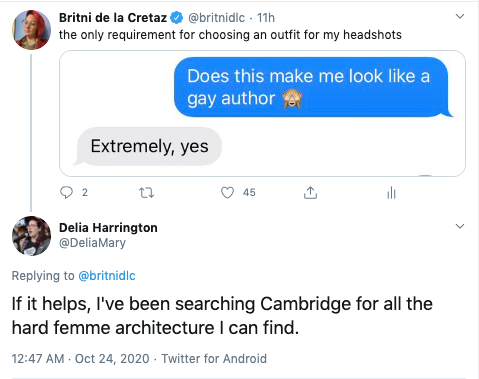Click @britnidlc in Replying to line

coord(107,276)
